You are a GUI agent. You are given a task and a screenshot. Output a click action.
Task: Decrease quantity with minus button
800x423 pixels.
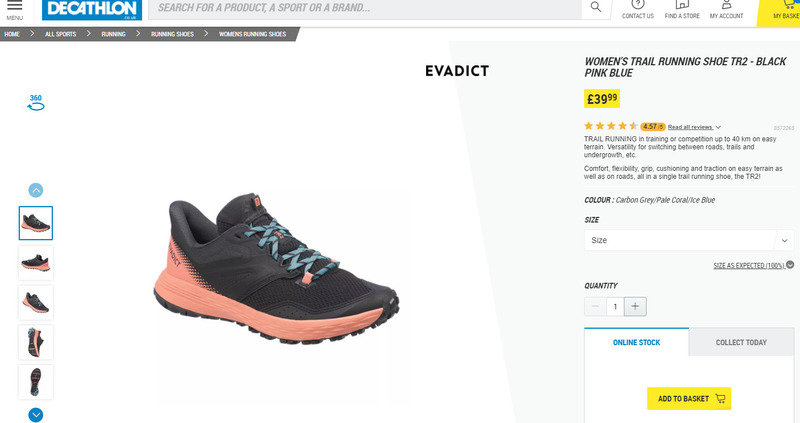point(595,306)
